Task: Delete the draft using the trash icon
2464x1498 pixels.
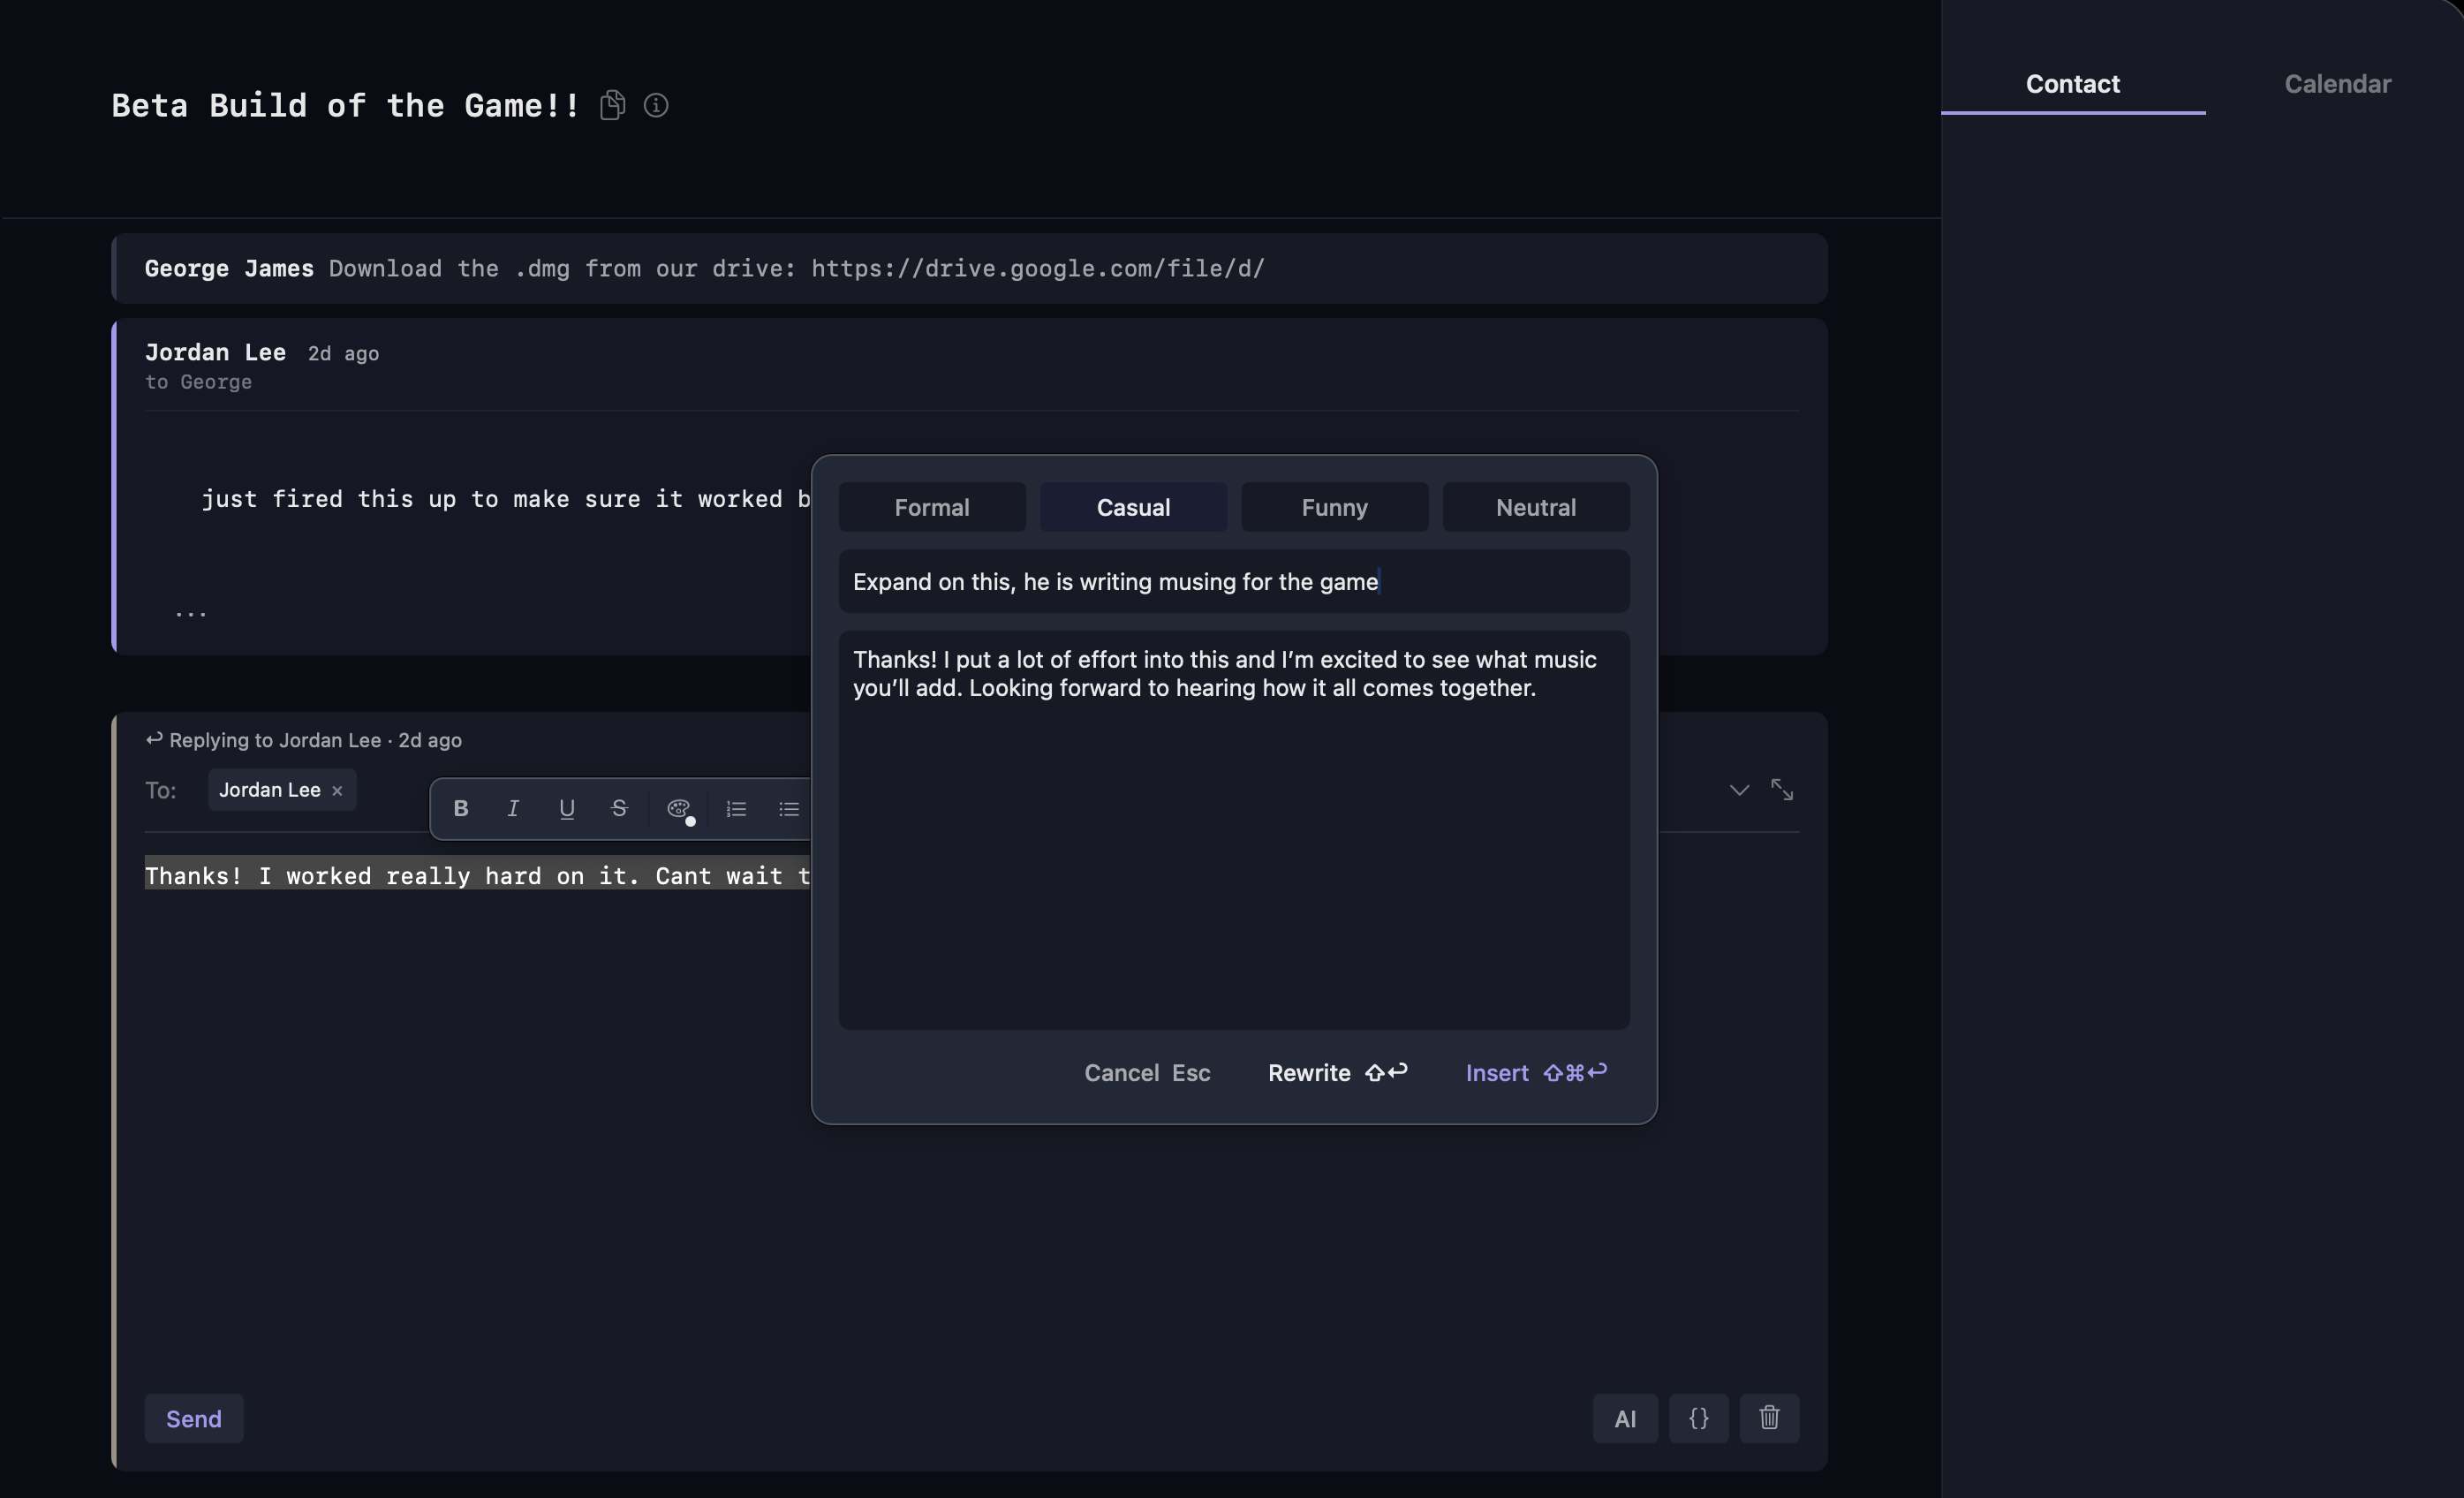Action: point(1769,1419)
